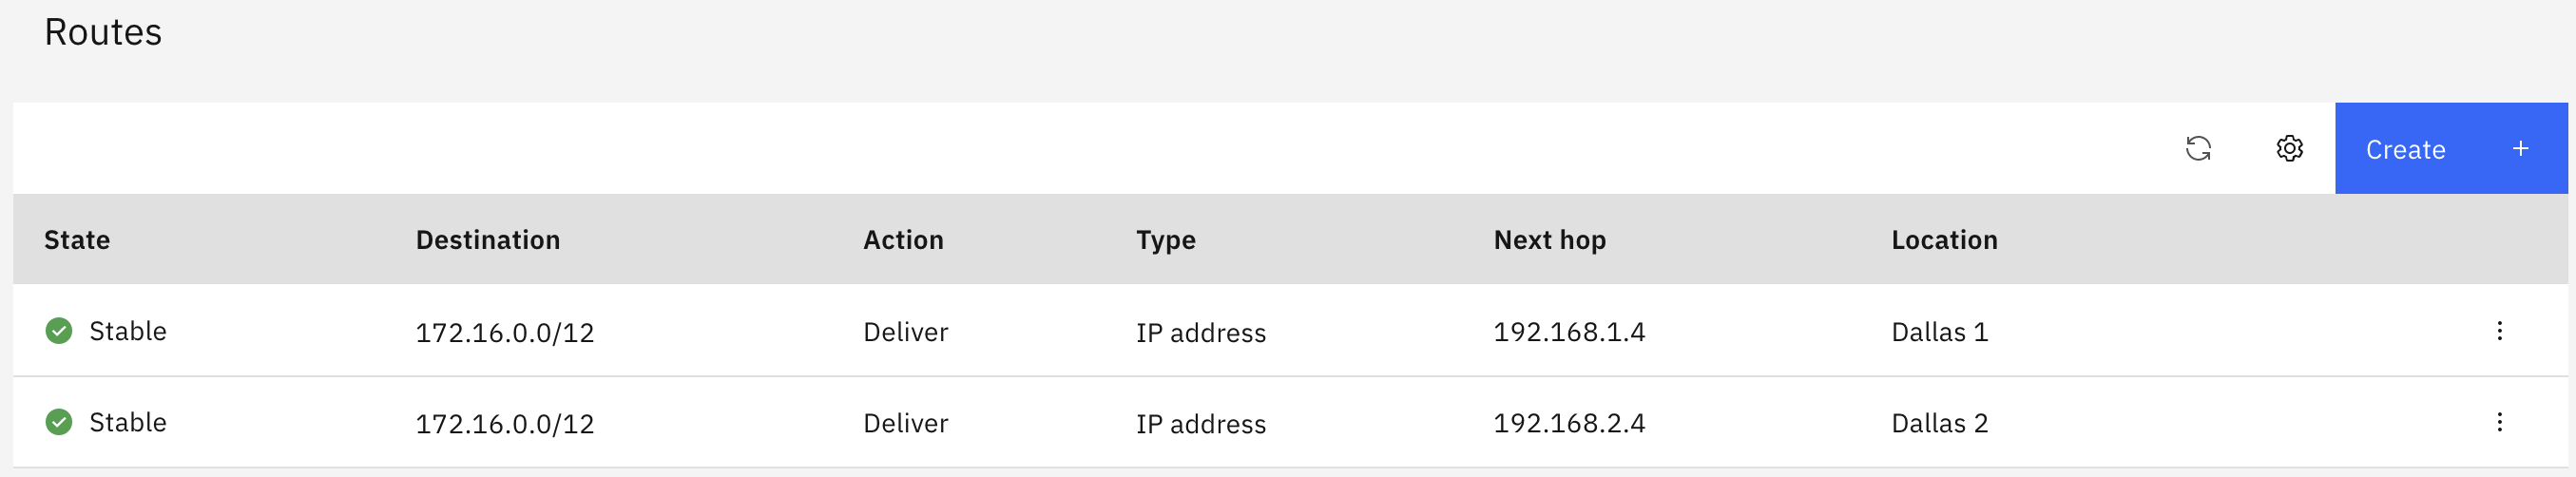This screenshot has width=2576, height=477.
Task: Select next hop 192.168.1.4 cell
Action: [1569, 332]
